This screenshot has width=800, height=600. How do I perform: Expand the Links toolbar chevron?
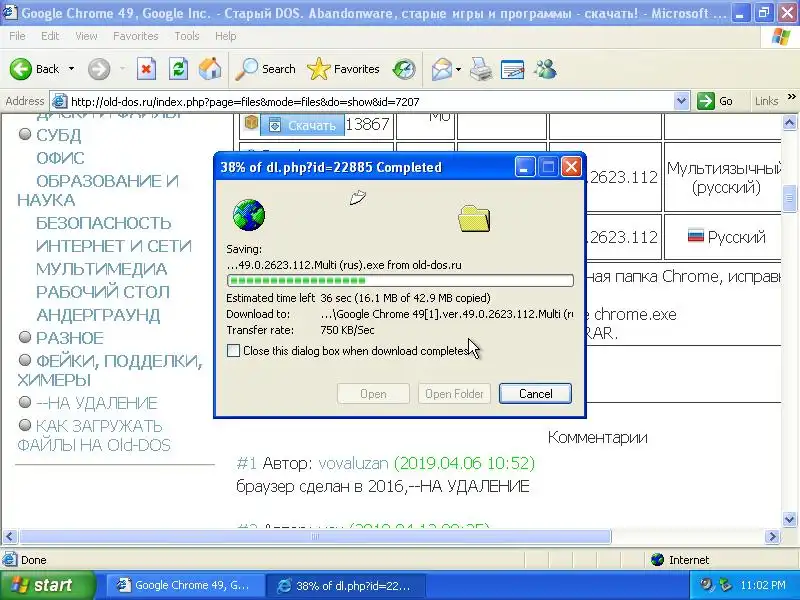[x=791, y=97]
